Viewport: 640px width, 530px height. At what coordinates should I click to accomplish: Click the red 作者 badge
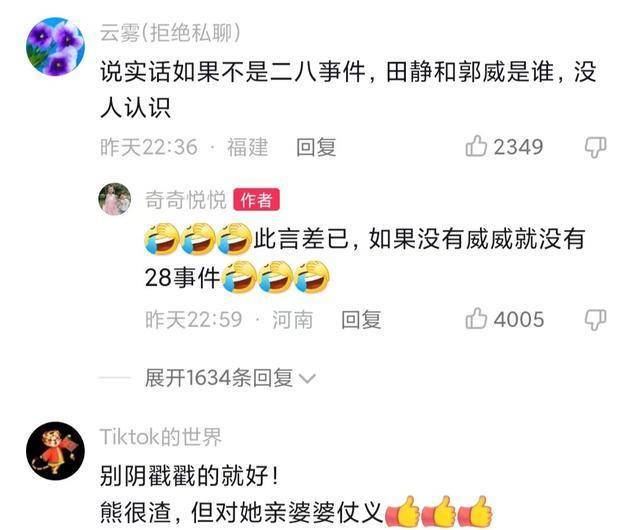(x=256, y=200)
